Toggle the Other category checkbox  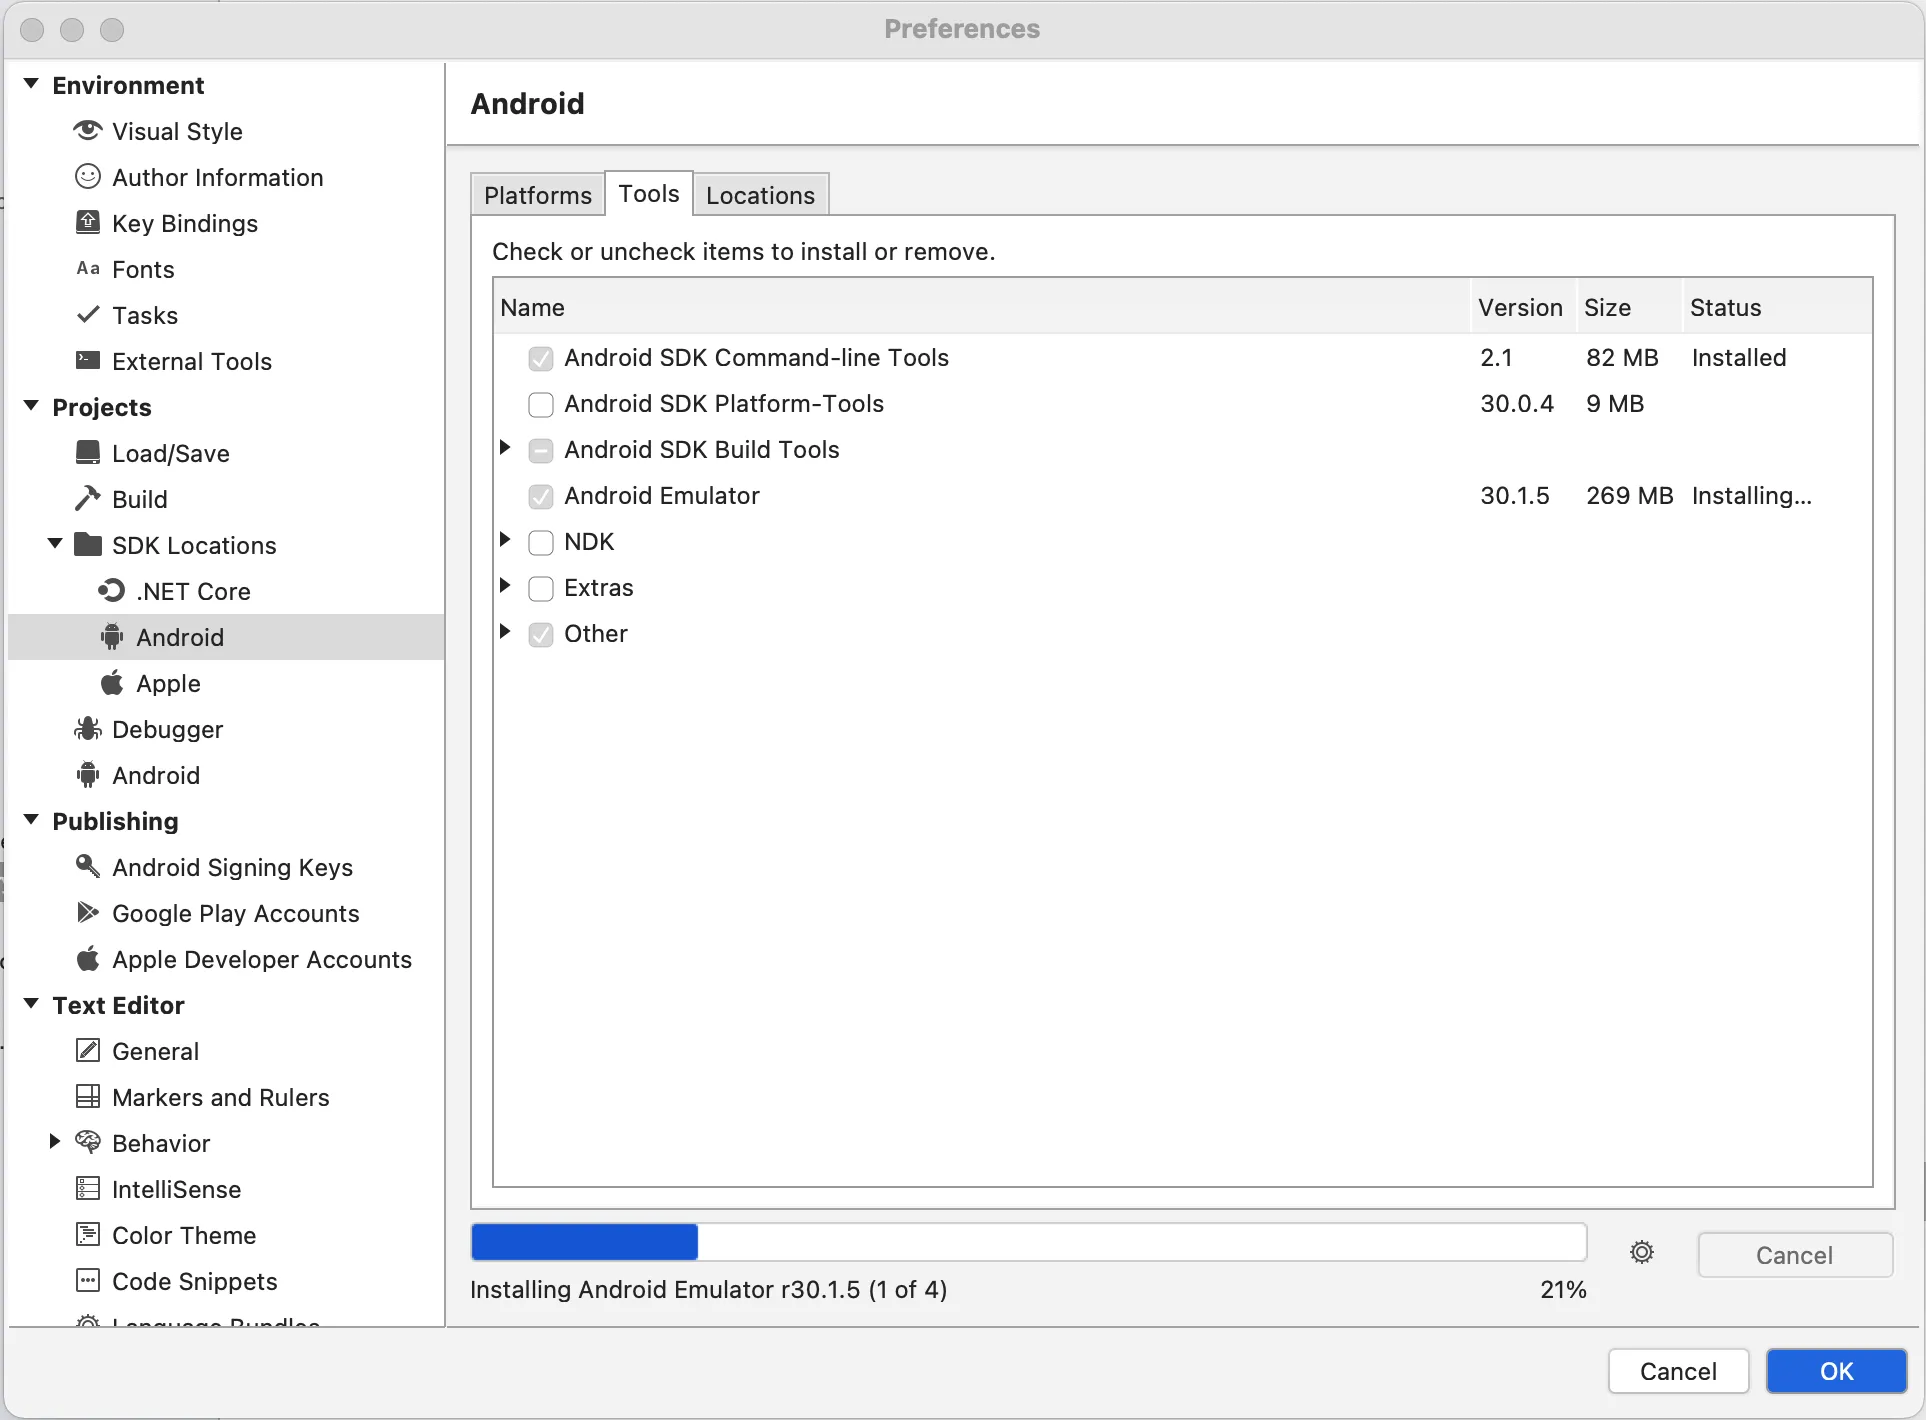click(541, 634)
